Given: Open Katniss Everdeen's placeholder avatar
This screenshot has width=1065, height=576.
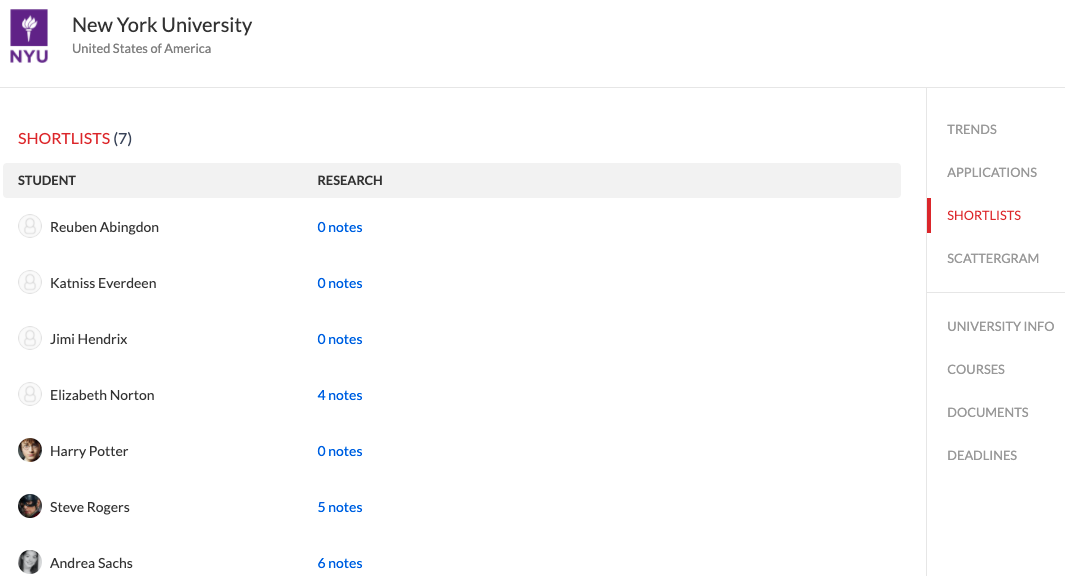Looking at the screenshot, I should click(x=30, y=283).
